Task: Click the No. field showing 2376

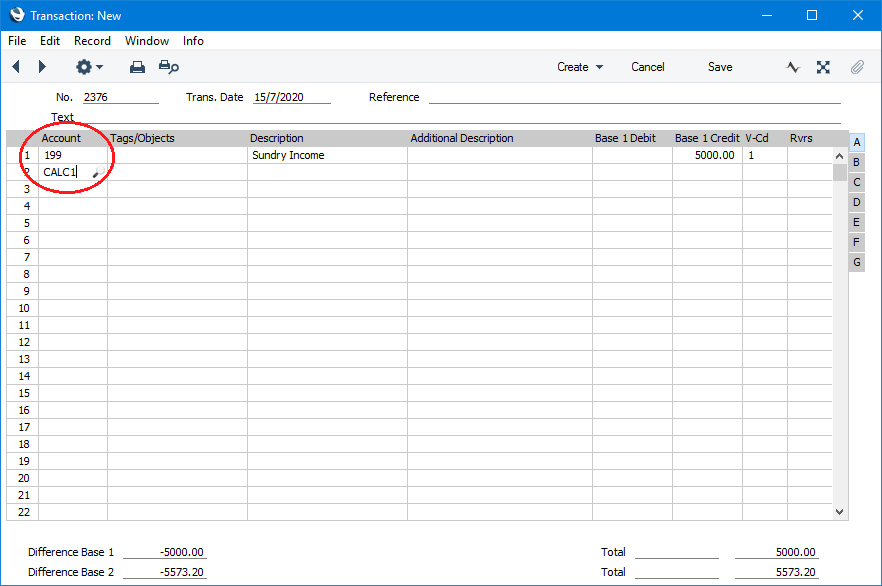Action: [x=120, y=97]
